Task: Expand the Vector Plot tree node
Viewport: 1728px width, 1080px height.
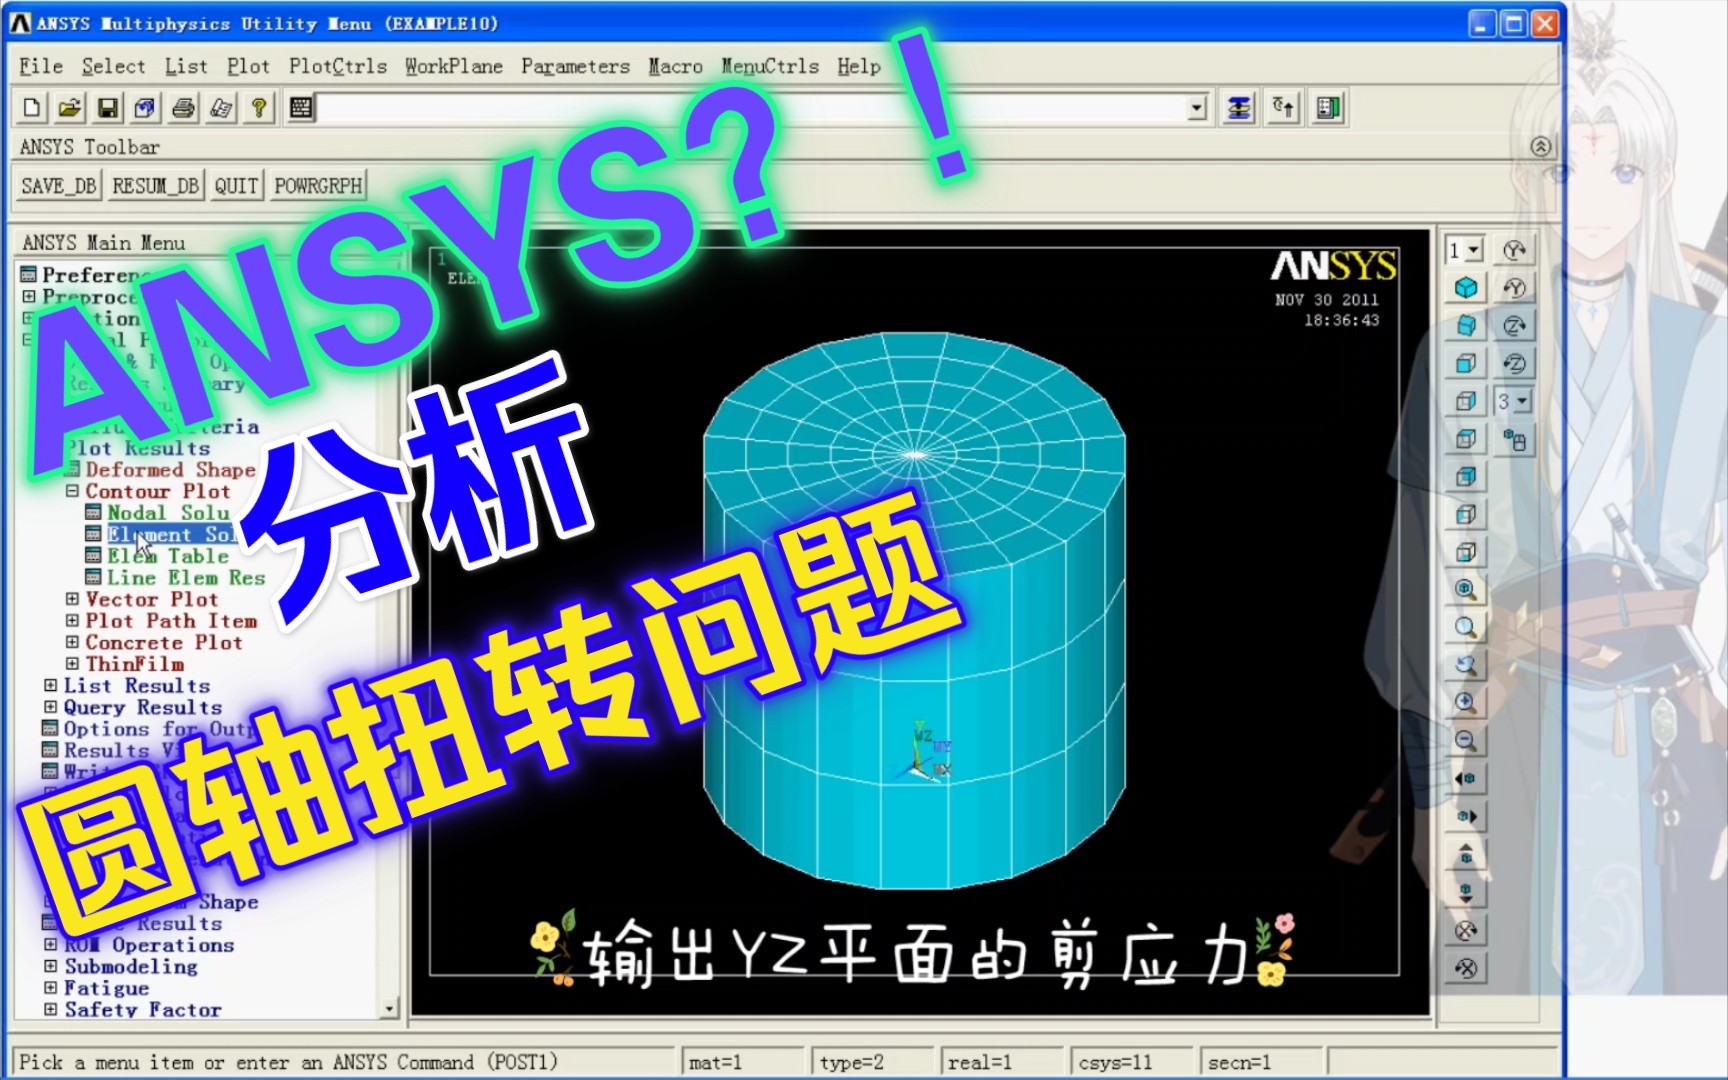Action: coord(72,599)
